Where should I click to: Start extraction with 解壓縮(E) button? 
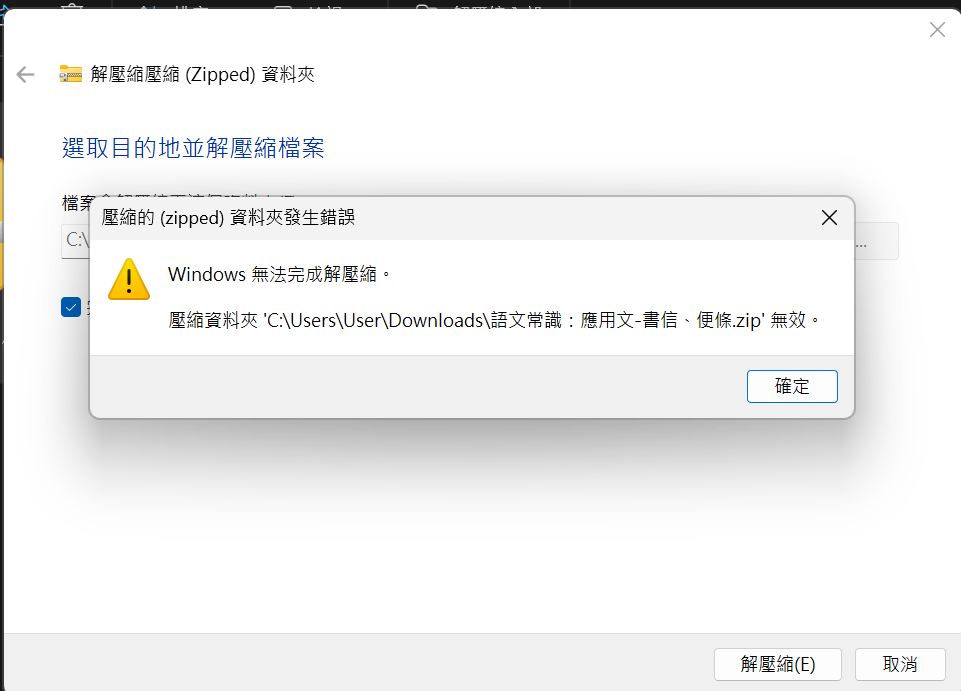tap(778, 664)
